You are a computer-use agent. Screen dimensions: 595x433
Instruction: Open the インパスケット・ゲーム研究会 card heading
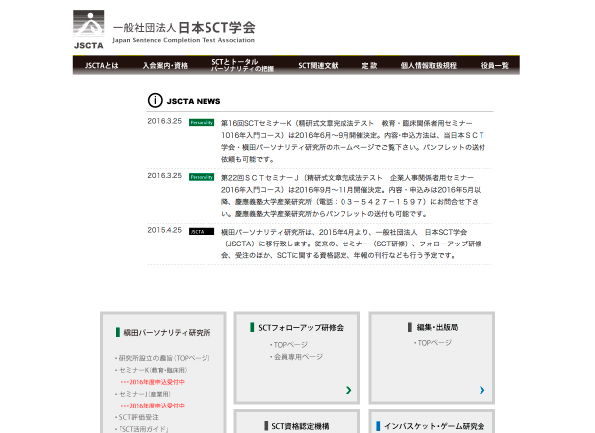434,426
